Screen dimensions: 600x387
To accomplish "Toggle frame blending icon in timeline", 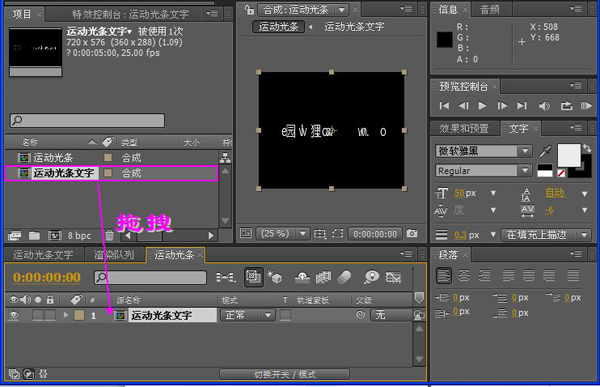I will pos(323,277).
